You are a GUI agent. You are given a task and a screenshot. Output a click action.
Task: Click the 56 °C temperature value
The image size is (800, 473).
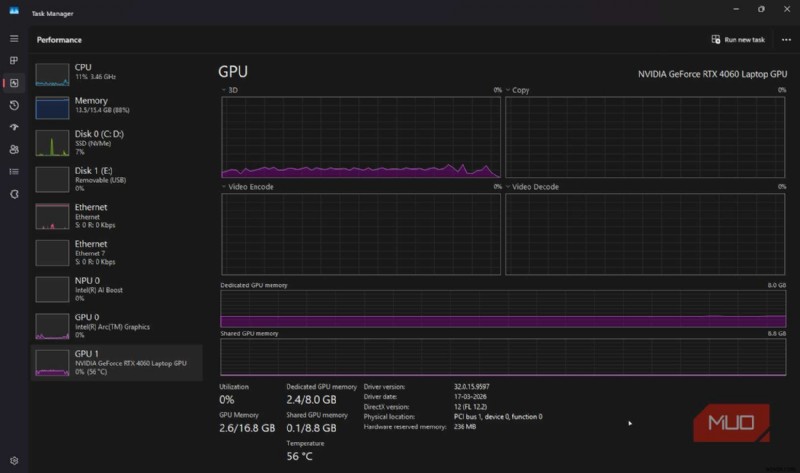299,456
